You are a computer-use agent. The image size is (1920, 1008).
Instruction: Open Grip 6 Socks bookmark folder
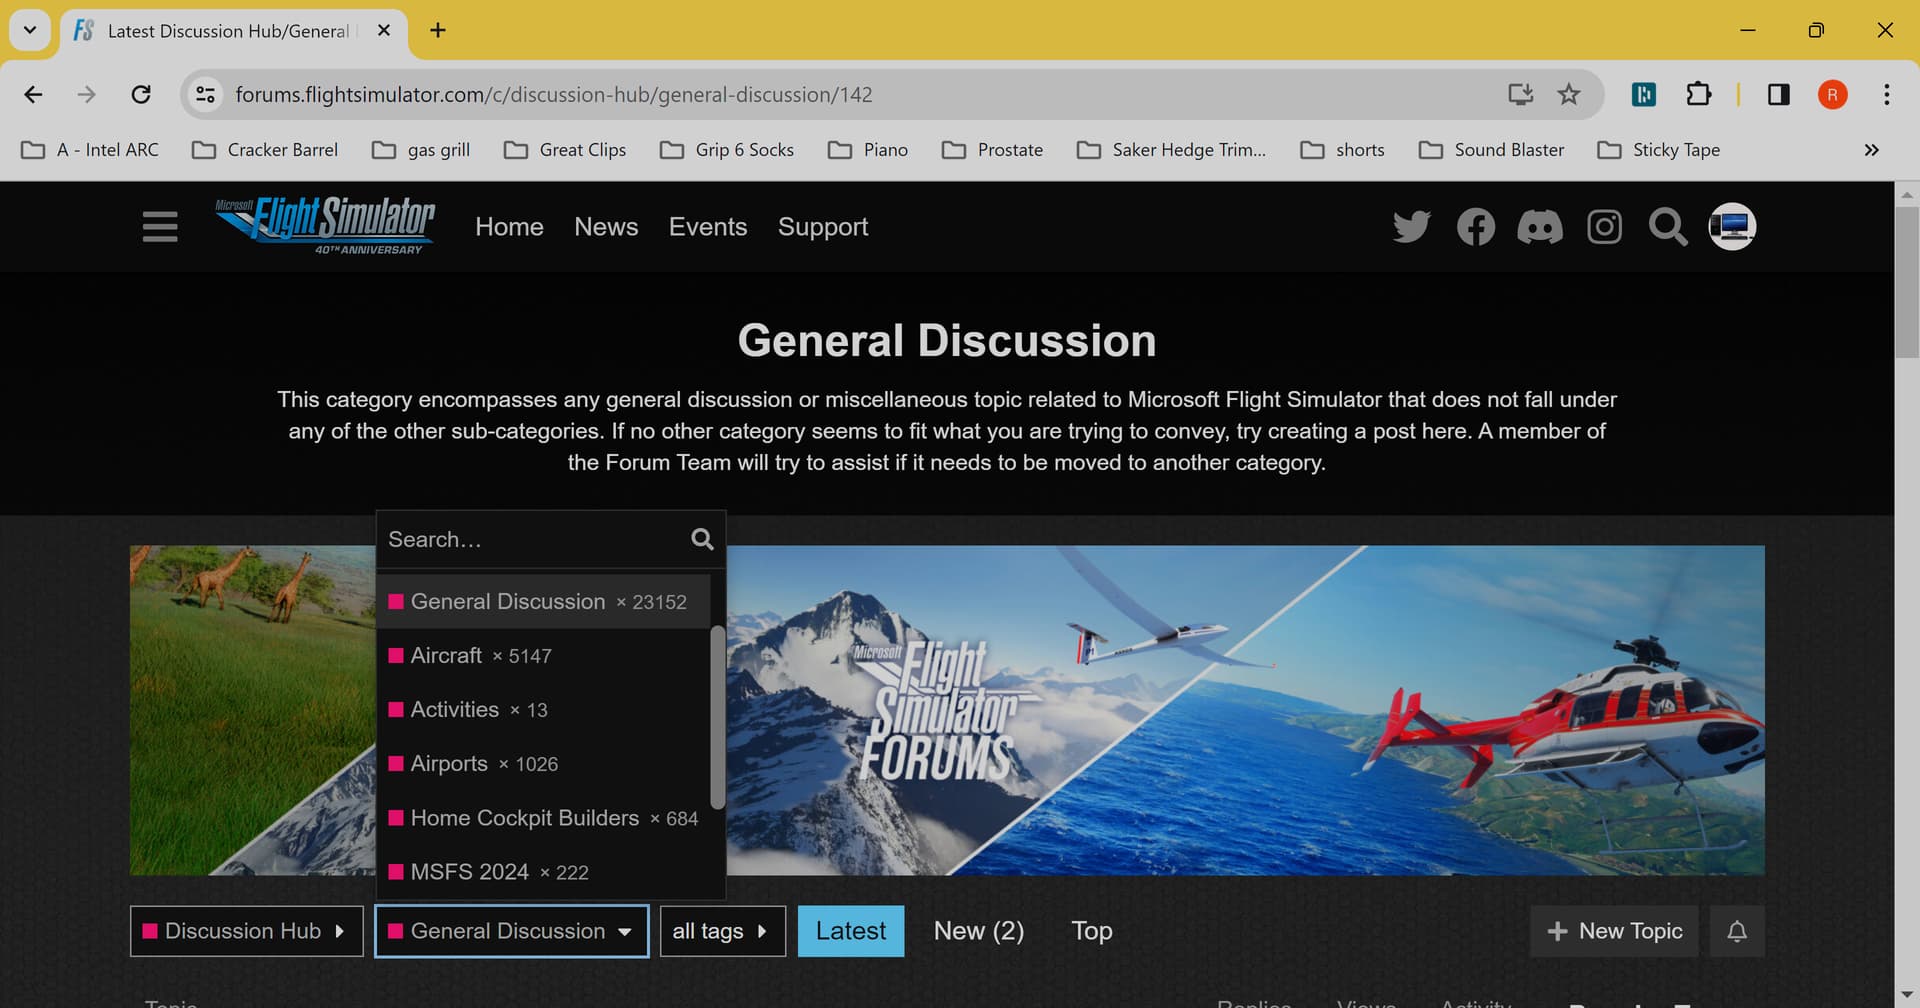point(727,150)
